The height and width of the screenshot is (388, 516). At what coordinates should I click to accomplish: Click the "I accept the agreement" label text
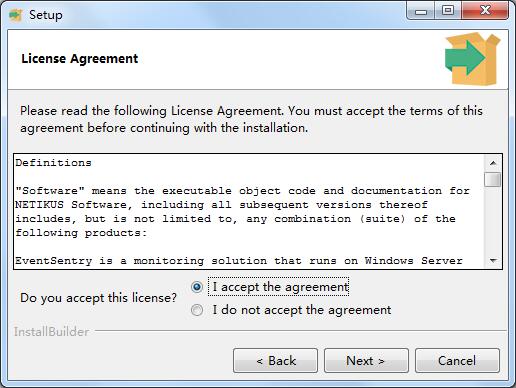click(x=280, y=287)
